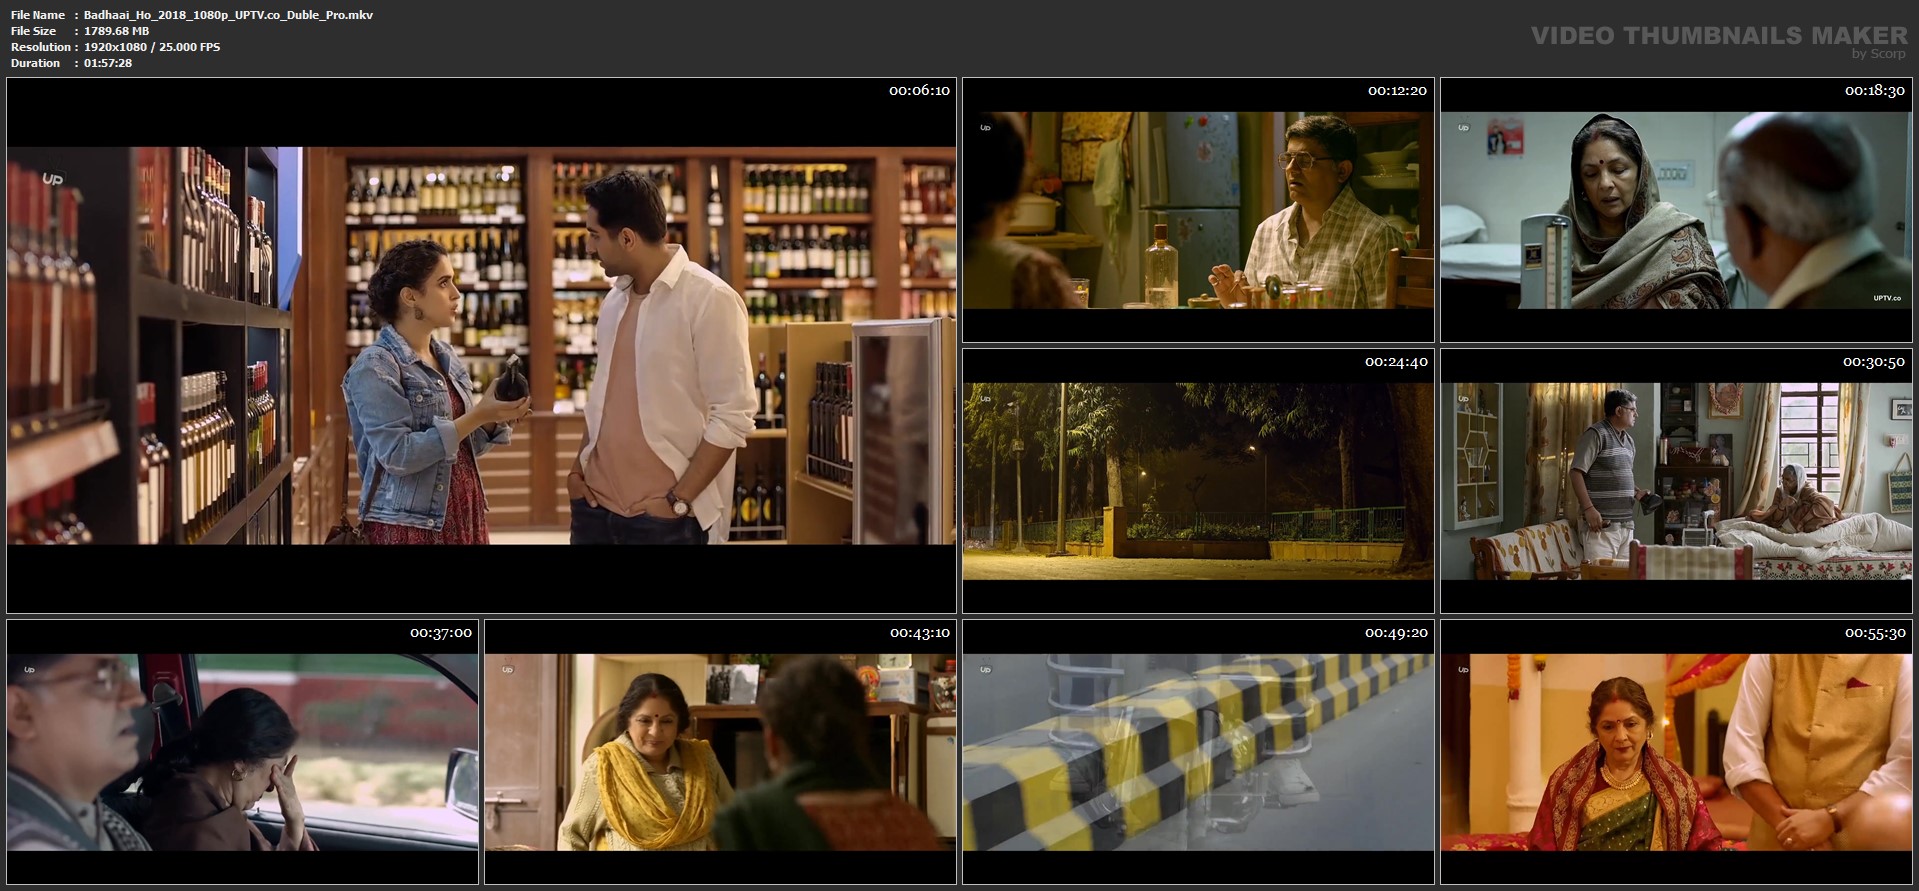The image size is (1919, 891).
Task: Open the thumbnail of the woman in a grey shawl
Action: [x=1676, y=210]
